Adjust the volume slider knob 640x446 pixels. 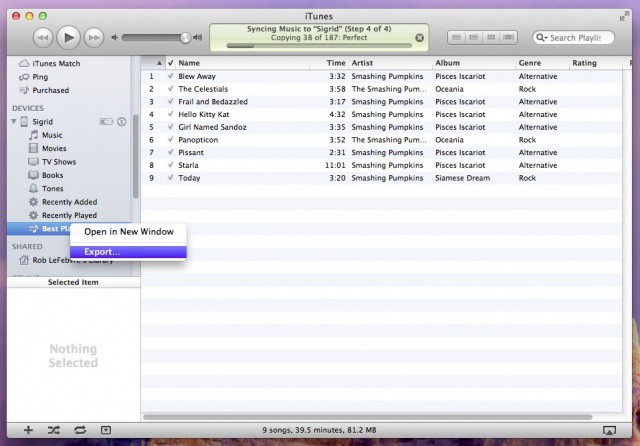click(x=185, y=38)
